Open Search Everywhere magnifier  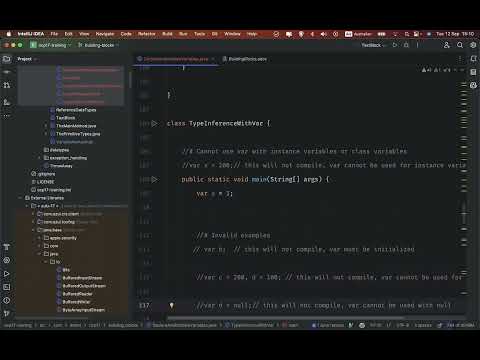coord(460,45)
